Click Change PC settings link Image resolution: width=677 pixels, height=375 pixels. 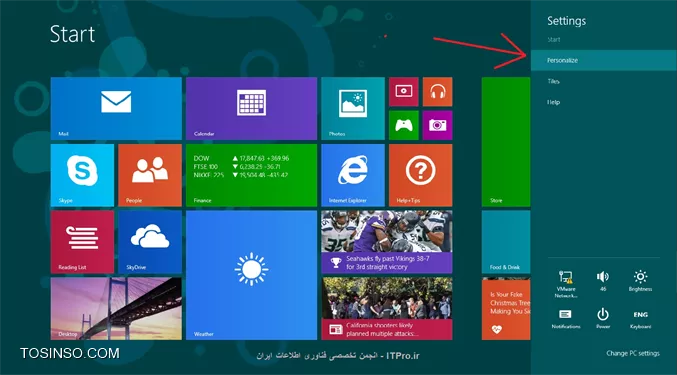pyautogui.click(x=633, y=353)
